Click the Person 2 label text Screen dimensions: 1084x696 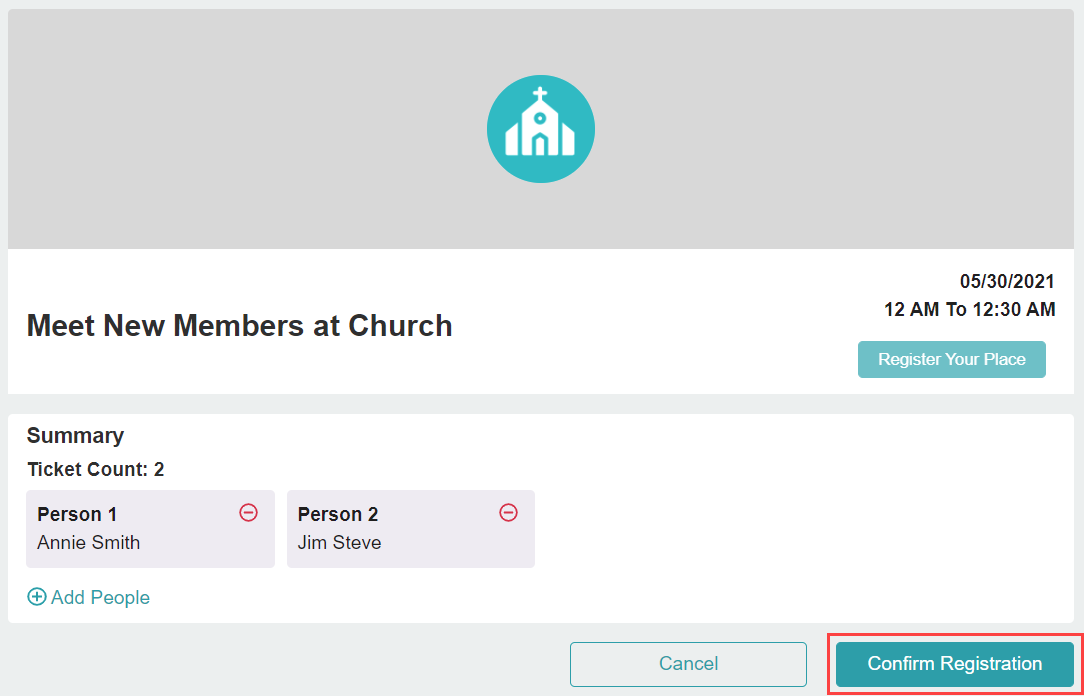[338, 514]
